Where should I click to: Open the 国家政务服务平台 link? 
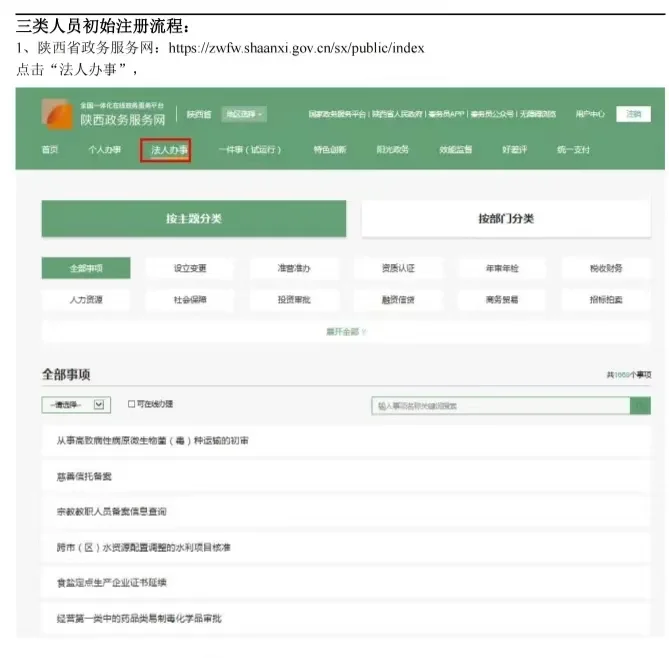(x=337, y=114)
